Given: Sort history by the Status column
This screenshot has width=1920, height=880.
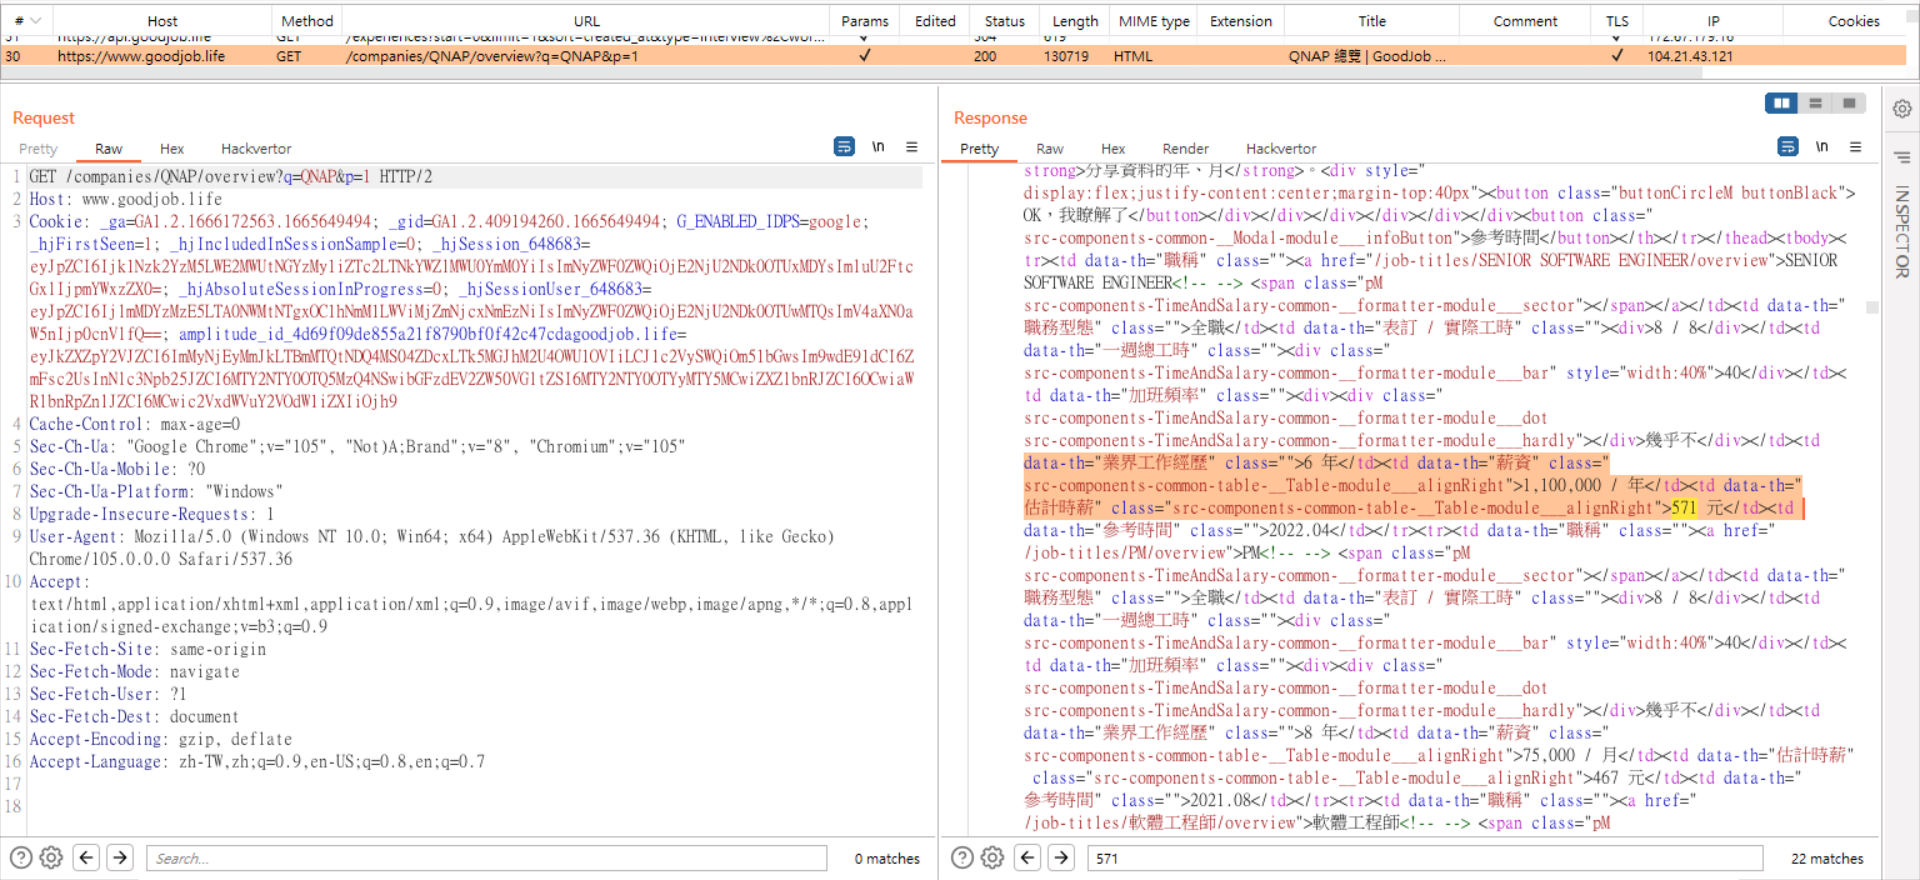Looking at the screenshot, I should 1004,21.
